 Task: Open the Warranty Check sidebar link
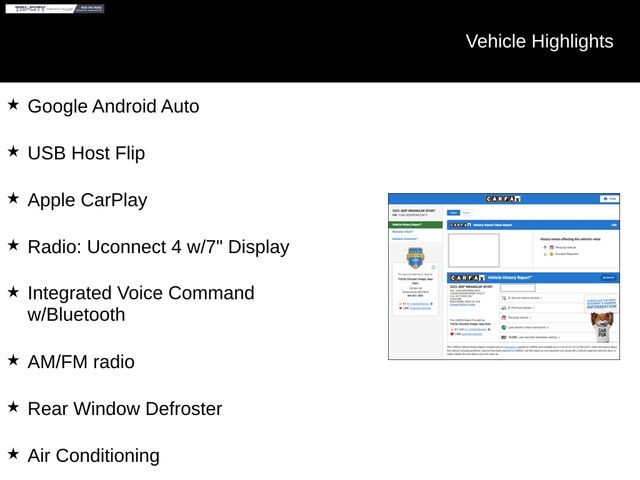(403, 232)
